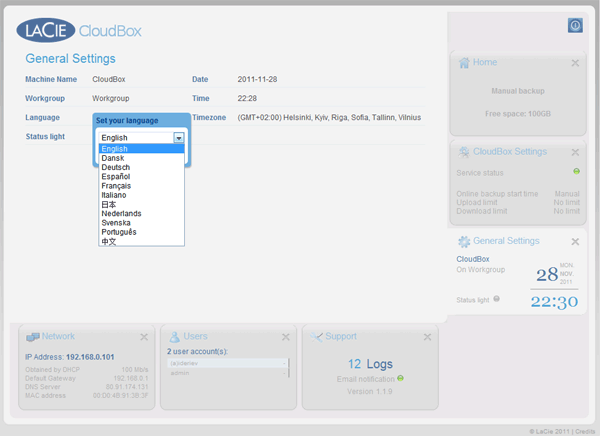Select the admin user account row
Viewport: 600px width, 436px height.
[x=227, y=373]
